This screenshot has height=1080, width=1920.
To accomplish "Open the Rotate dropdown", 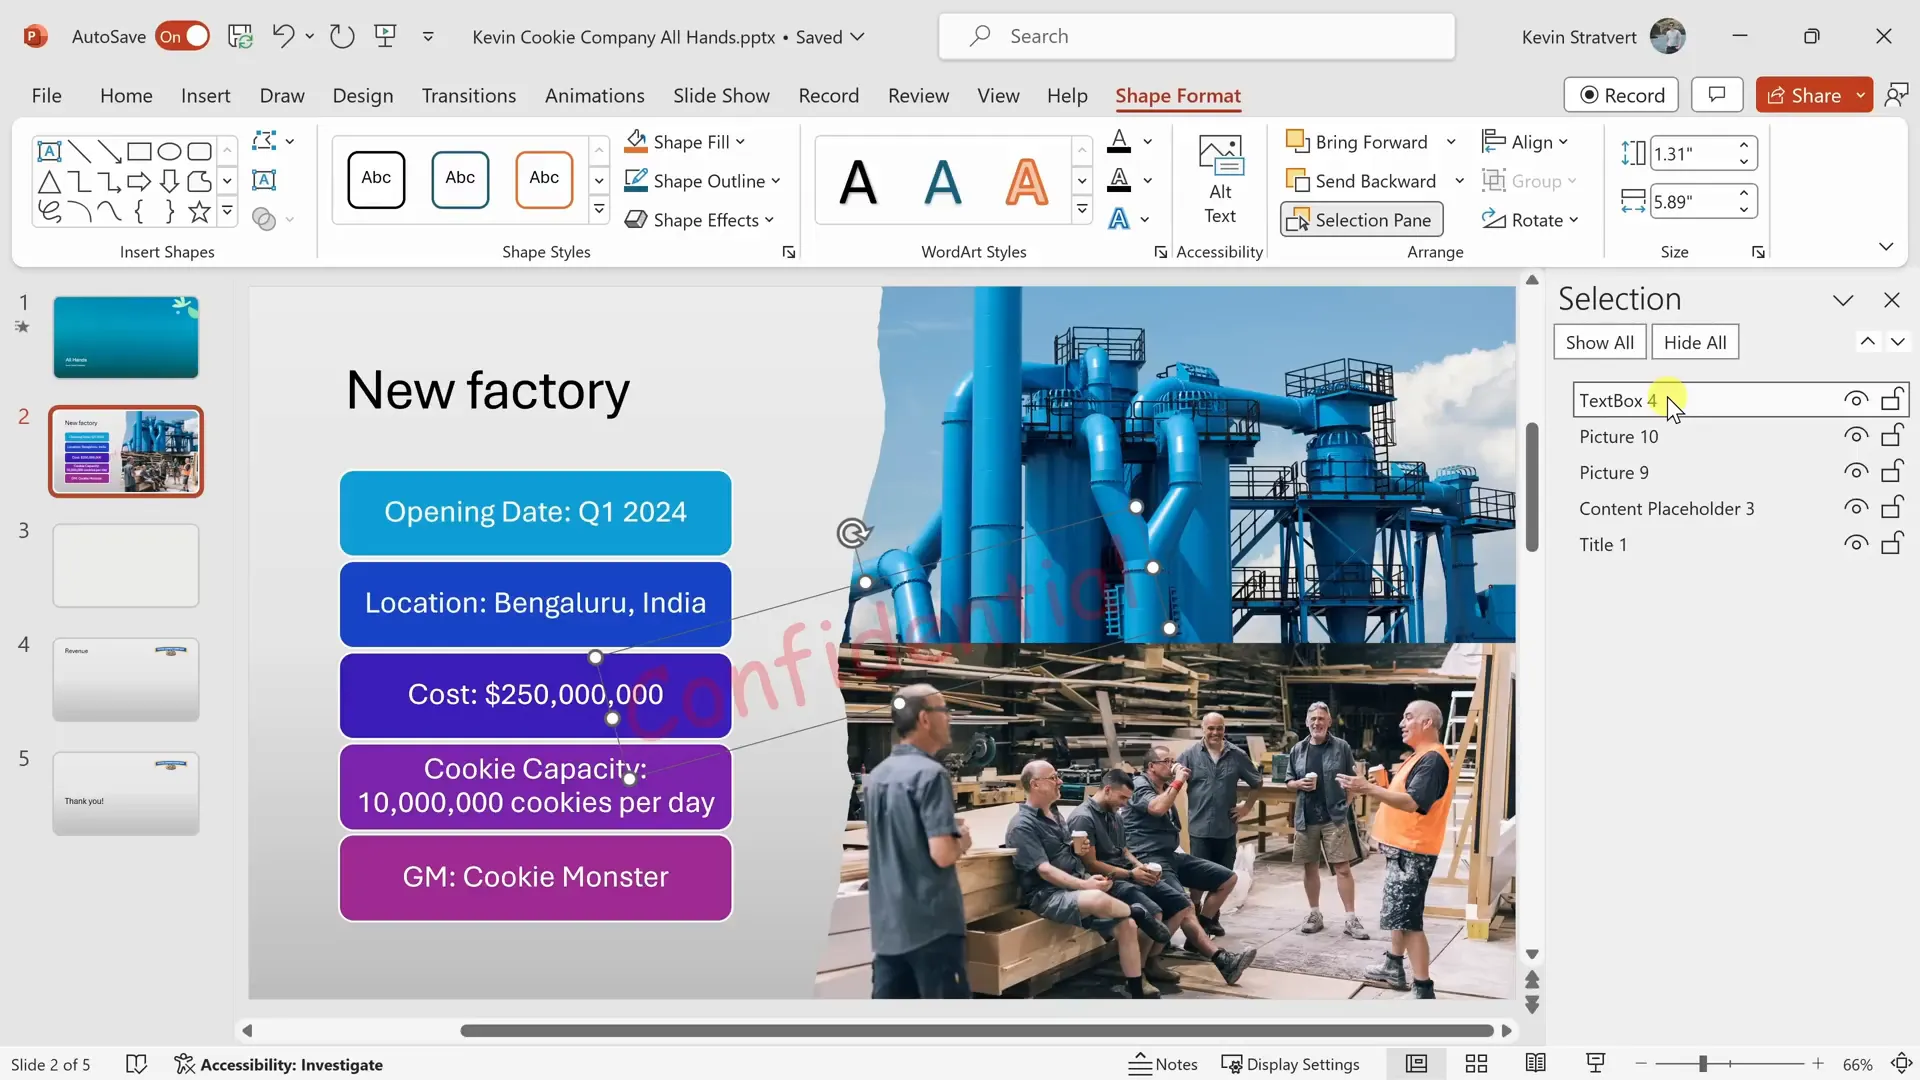I will coord(1530,220).
